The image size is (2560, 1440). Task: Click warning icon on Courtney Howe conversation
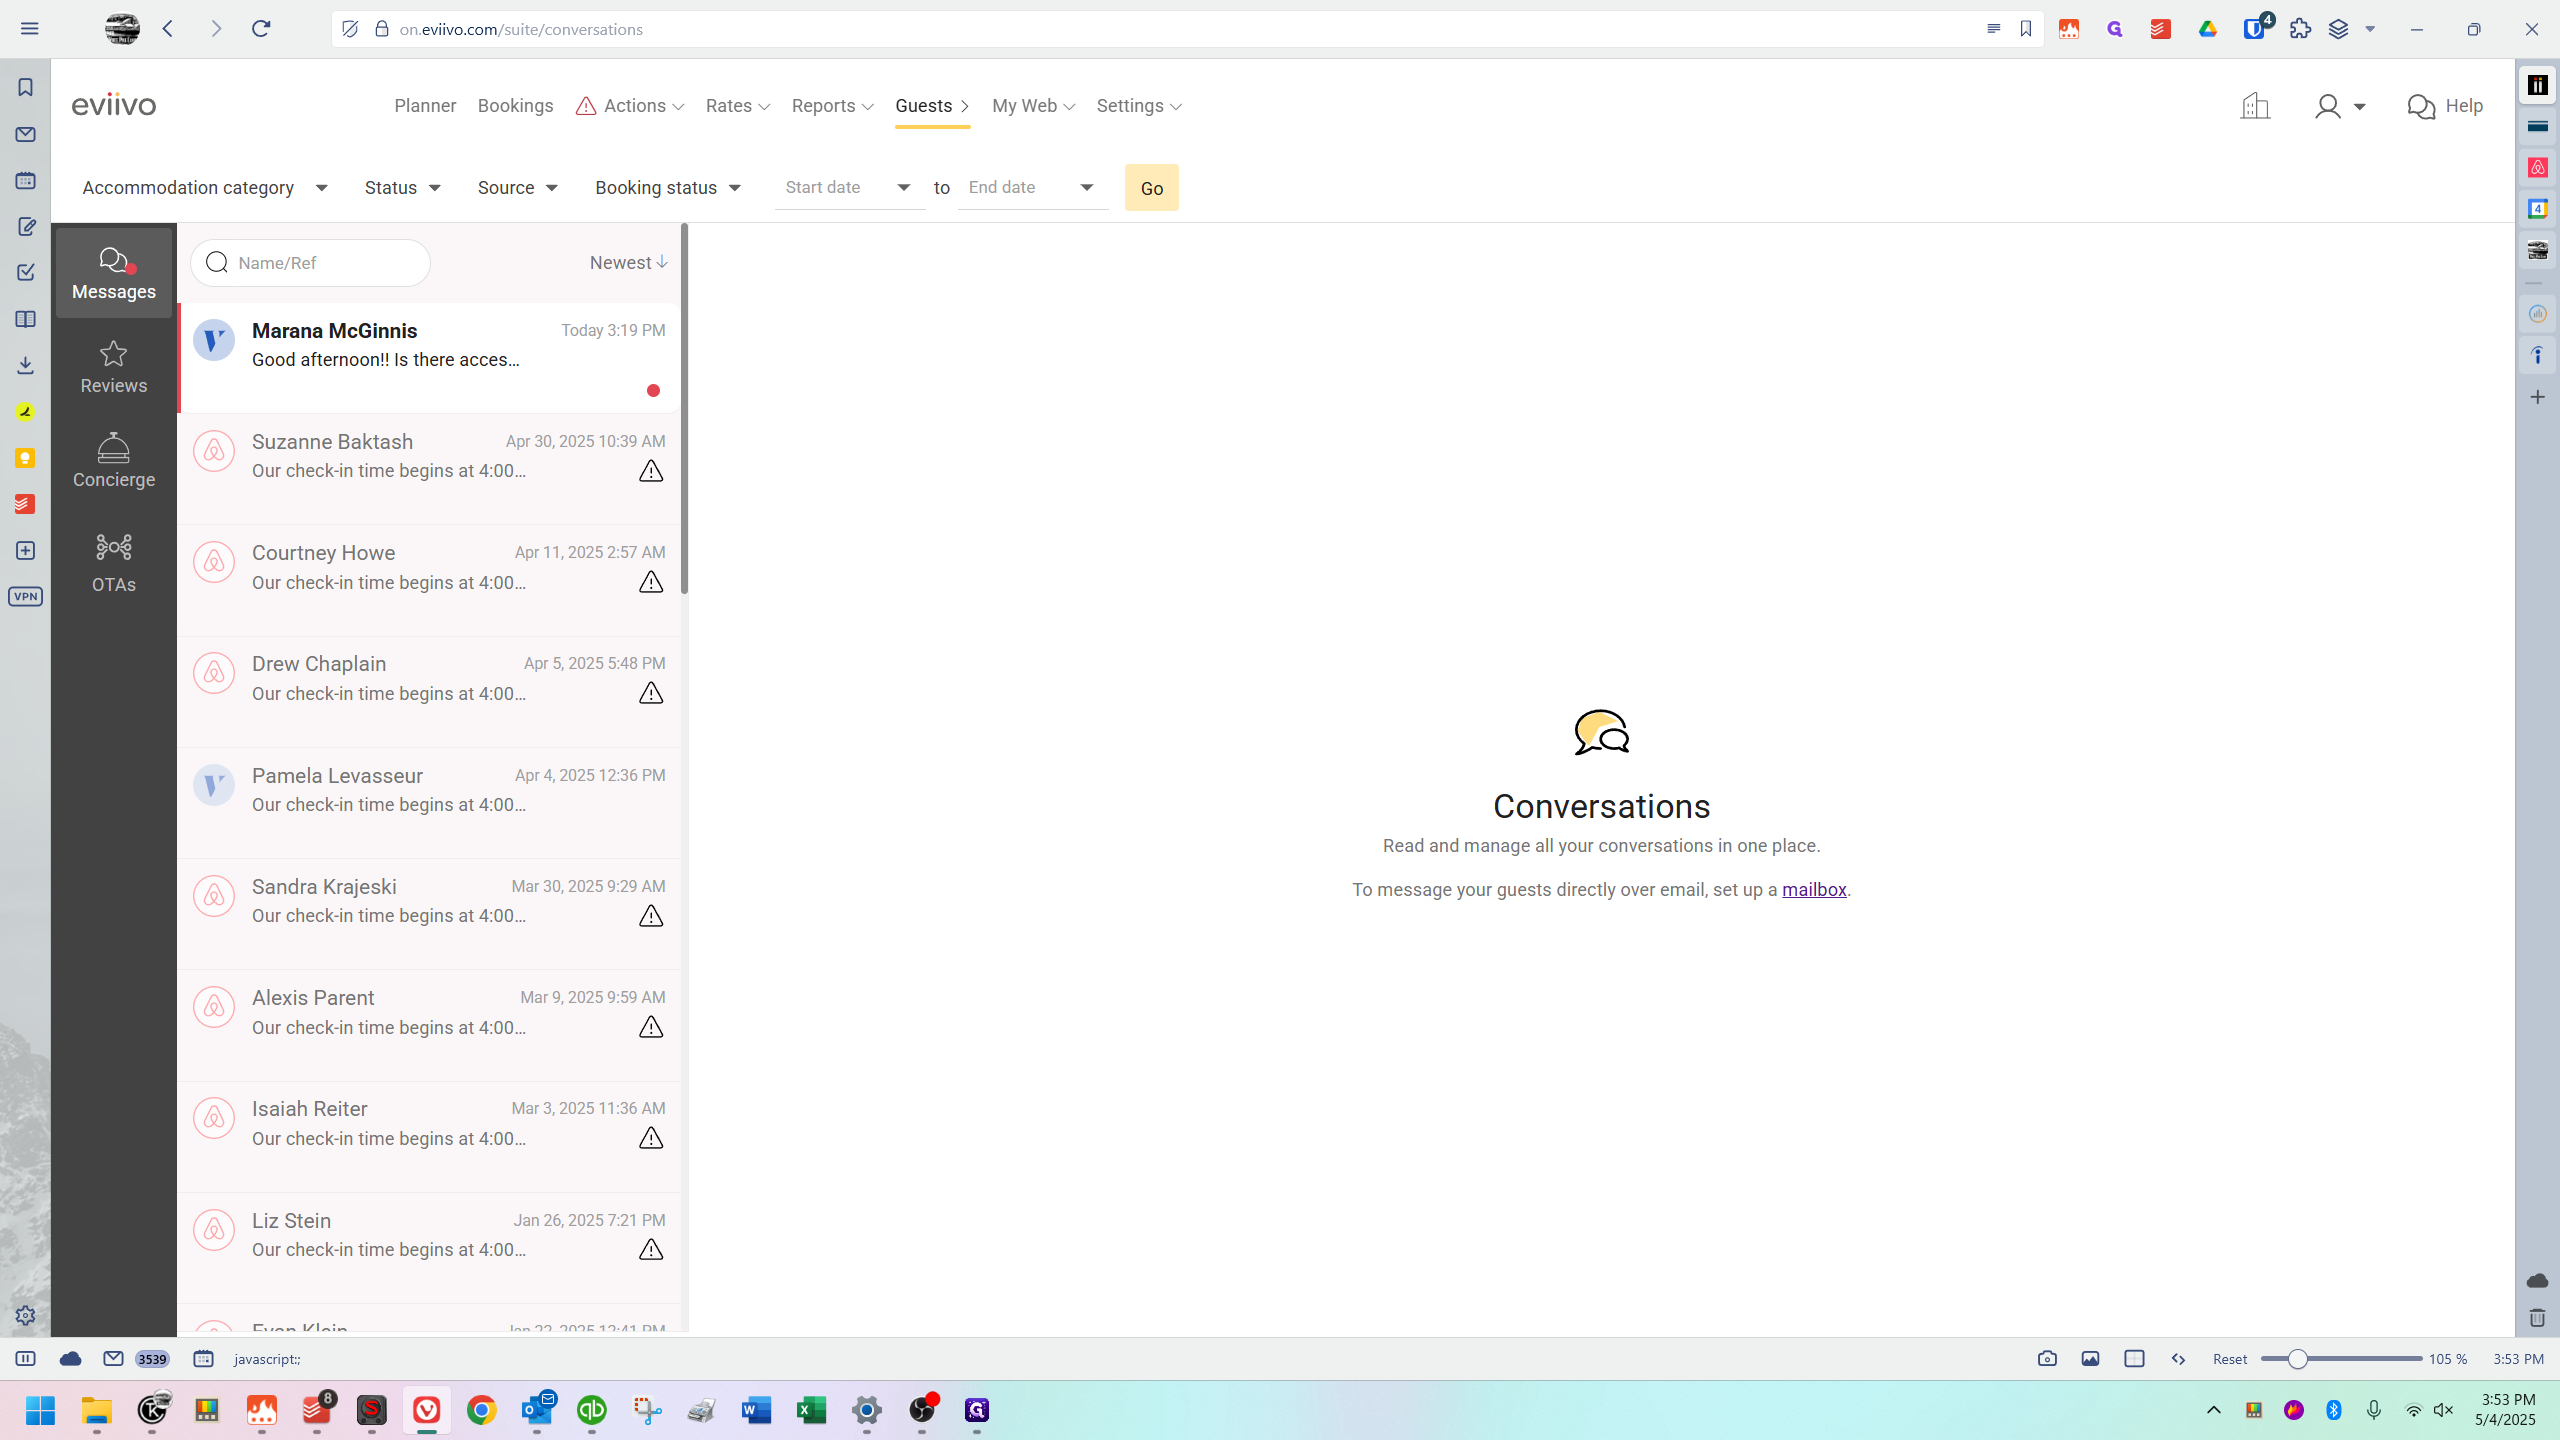tap(651, 582)
